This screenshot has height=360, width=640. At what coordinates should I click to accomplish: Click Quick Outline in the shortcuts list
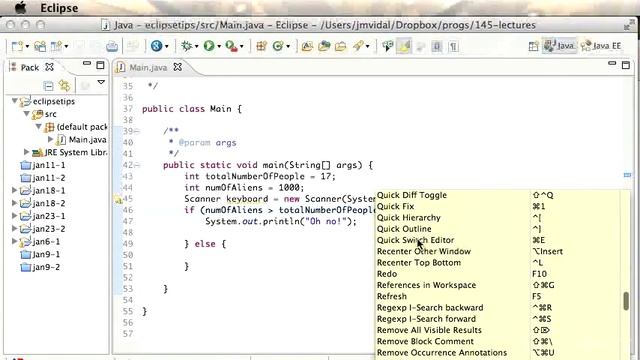(x=404, y=229)
